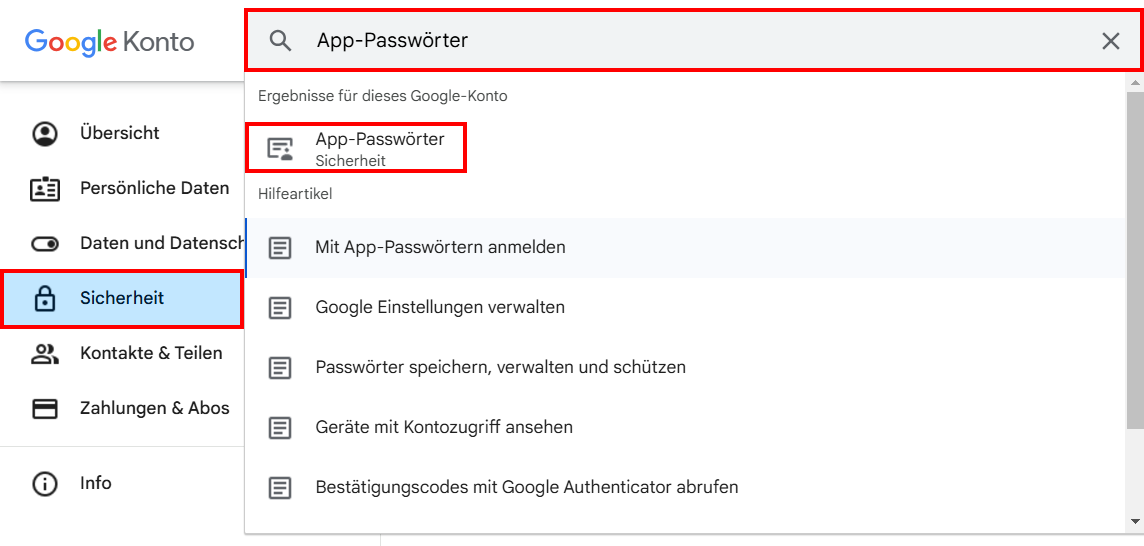The image size is (1144, 546).
Task: Open the Übersicht menu item
Action: 120,133
